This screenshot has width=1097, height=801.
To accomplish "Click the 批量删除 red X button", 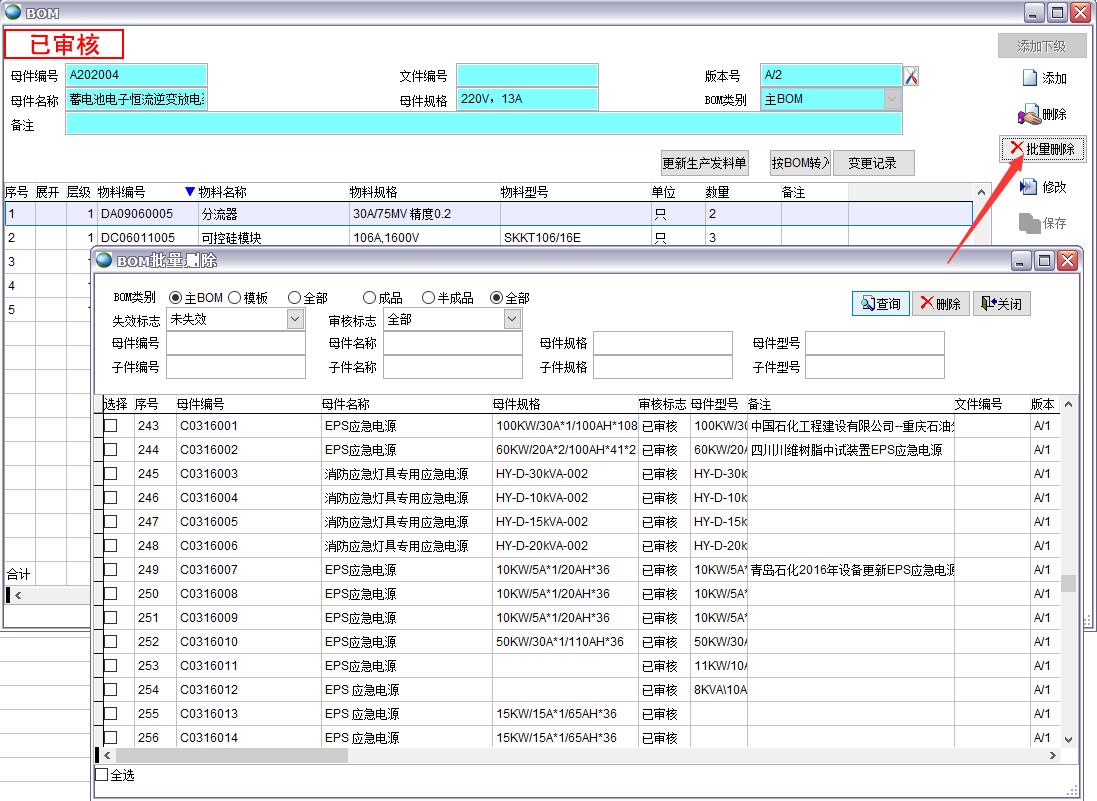I will [1042, 149].
